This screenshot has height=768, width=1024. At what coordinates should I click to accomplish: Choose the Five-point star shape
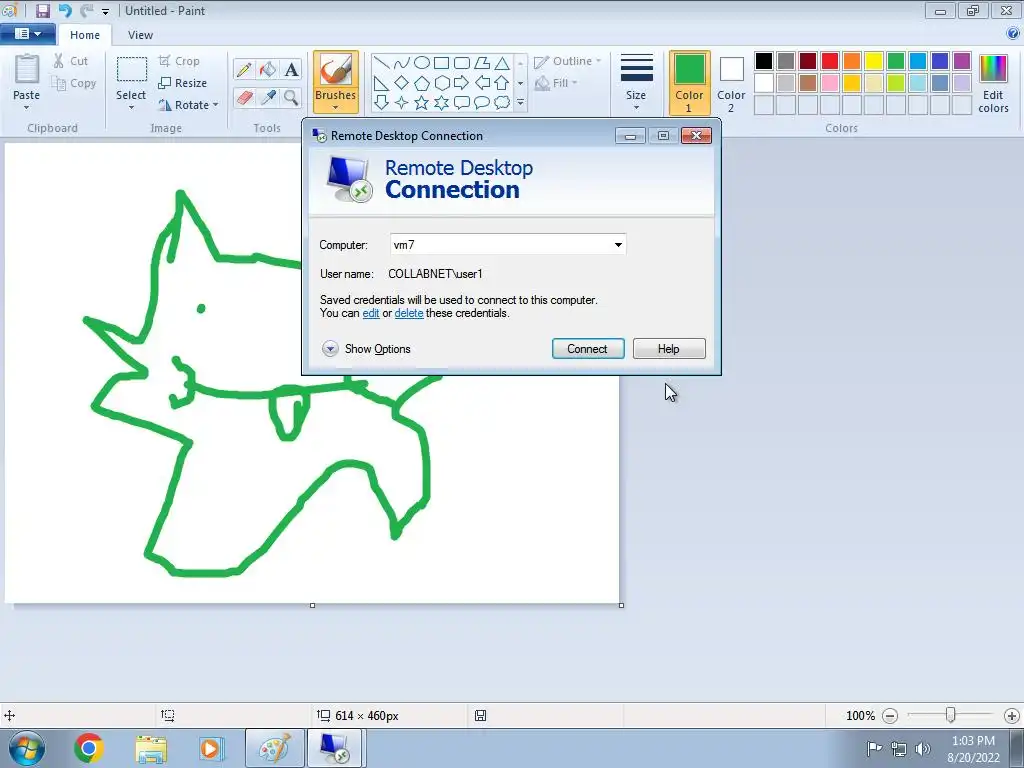coord(422,103)
